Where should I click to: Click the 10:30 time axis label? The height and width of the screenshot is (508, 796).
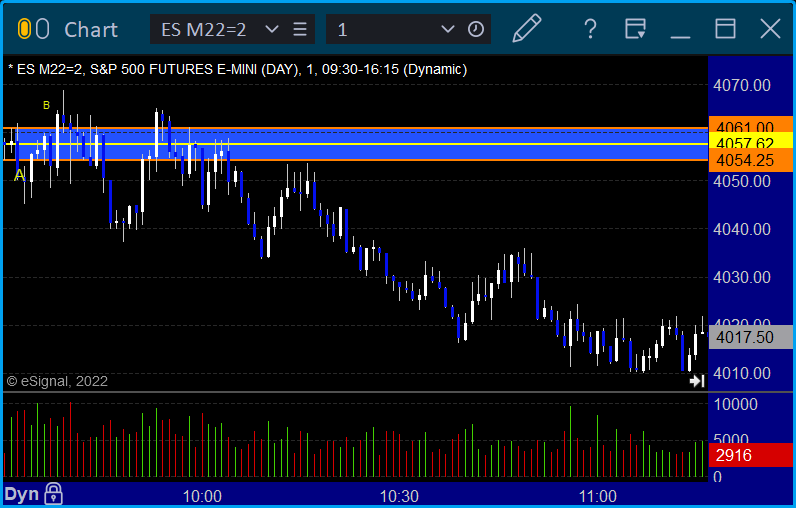400,496
